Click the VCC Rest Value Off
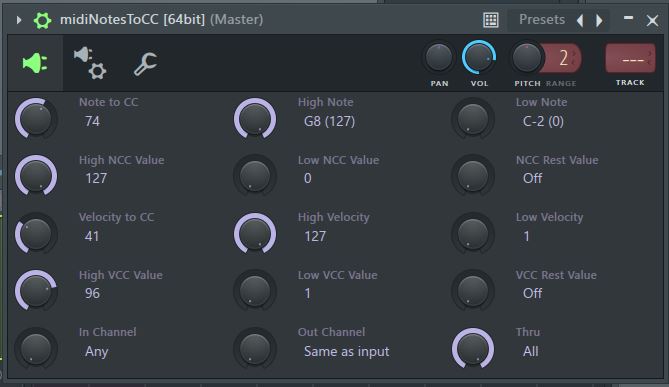This screenshot has width=669, height=387. tap(532, 294)
